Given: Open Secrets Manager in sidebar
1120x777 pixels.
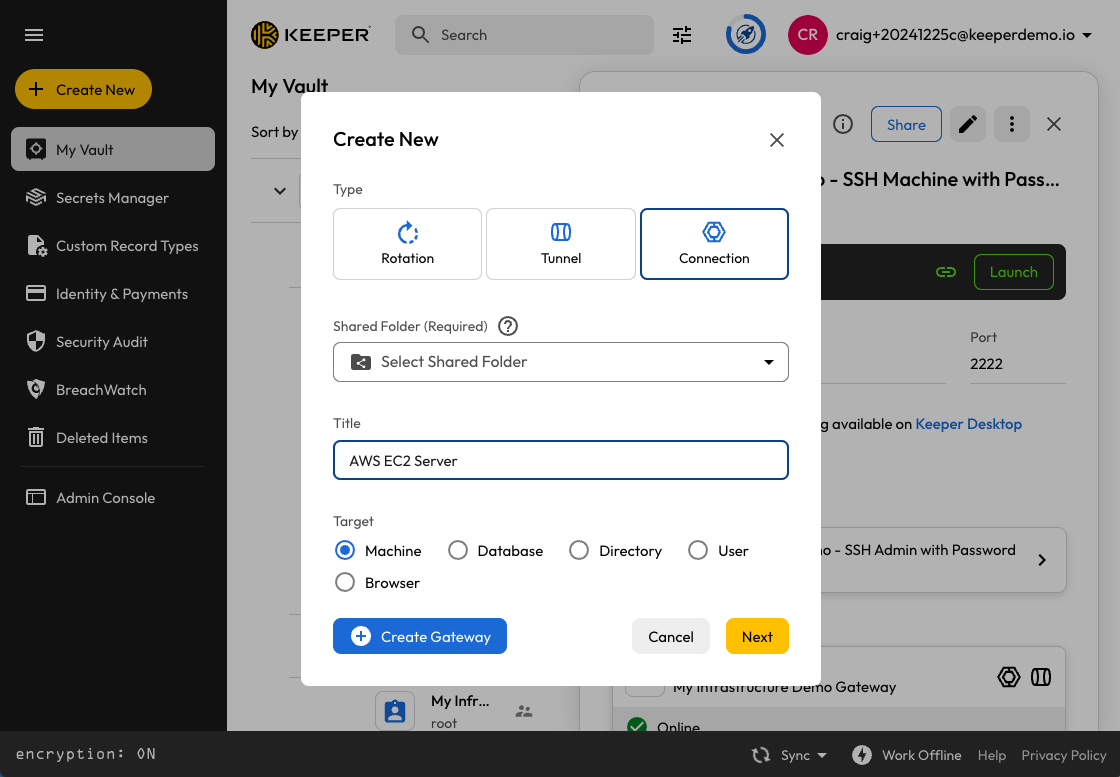Looking at the screenshot, I should [112, 198].
